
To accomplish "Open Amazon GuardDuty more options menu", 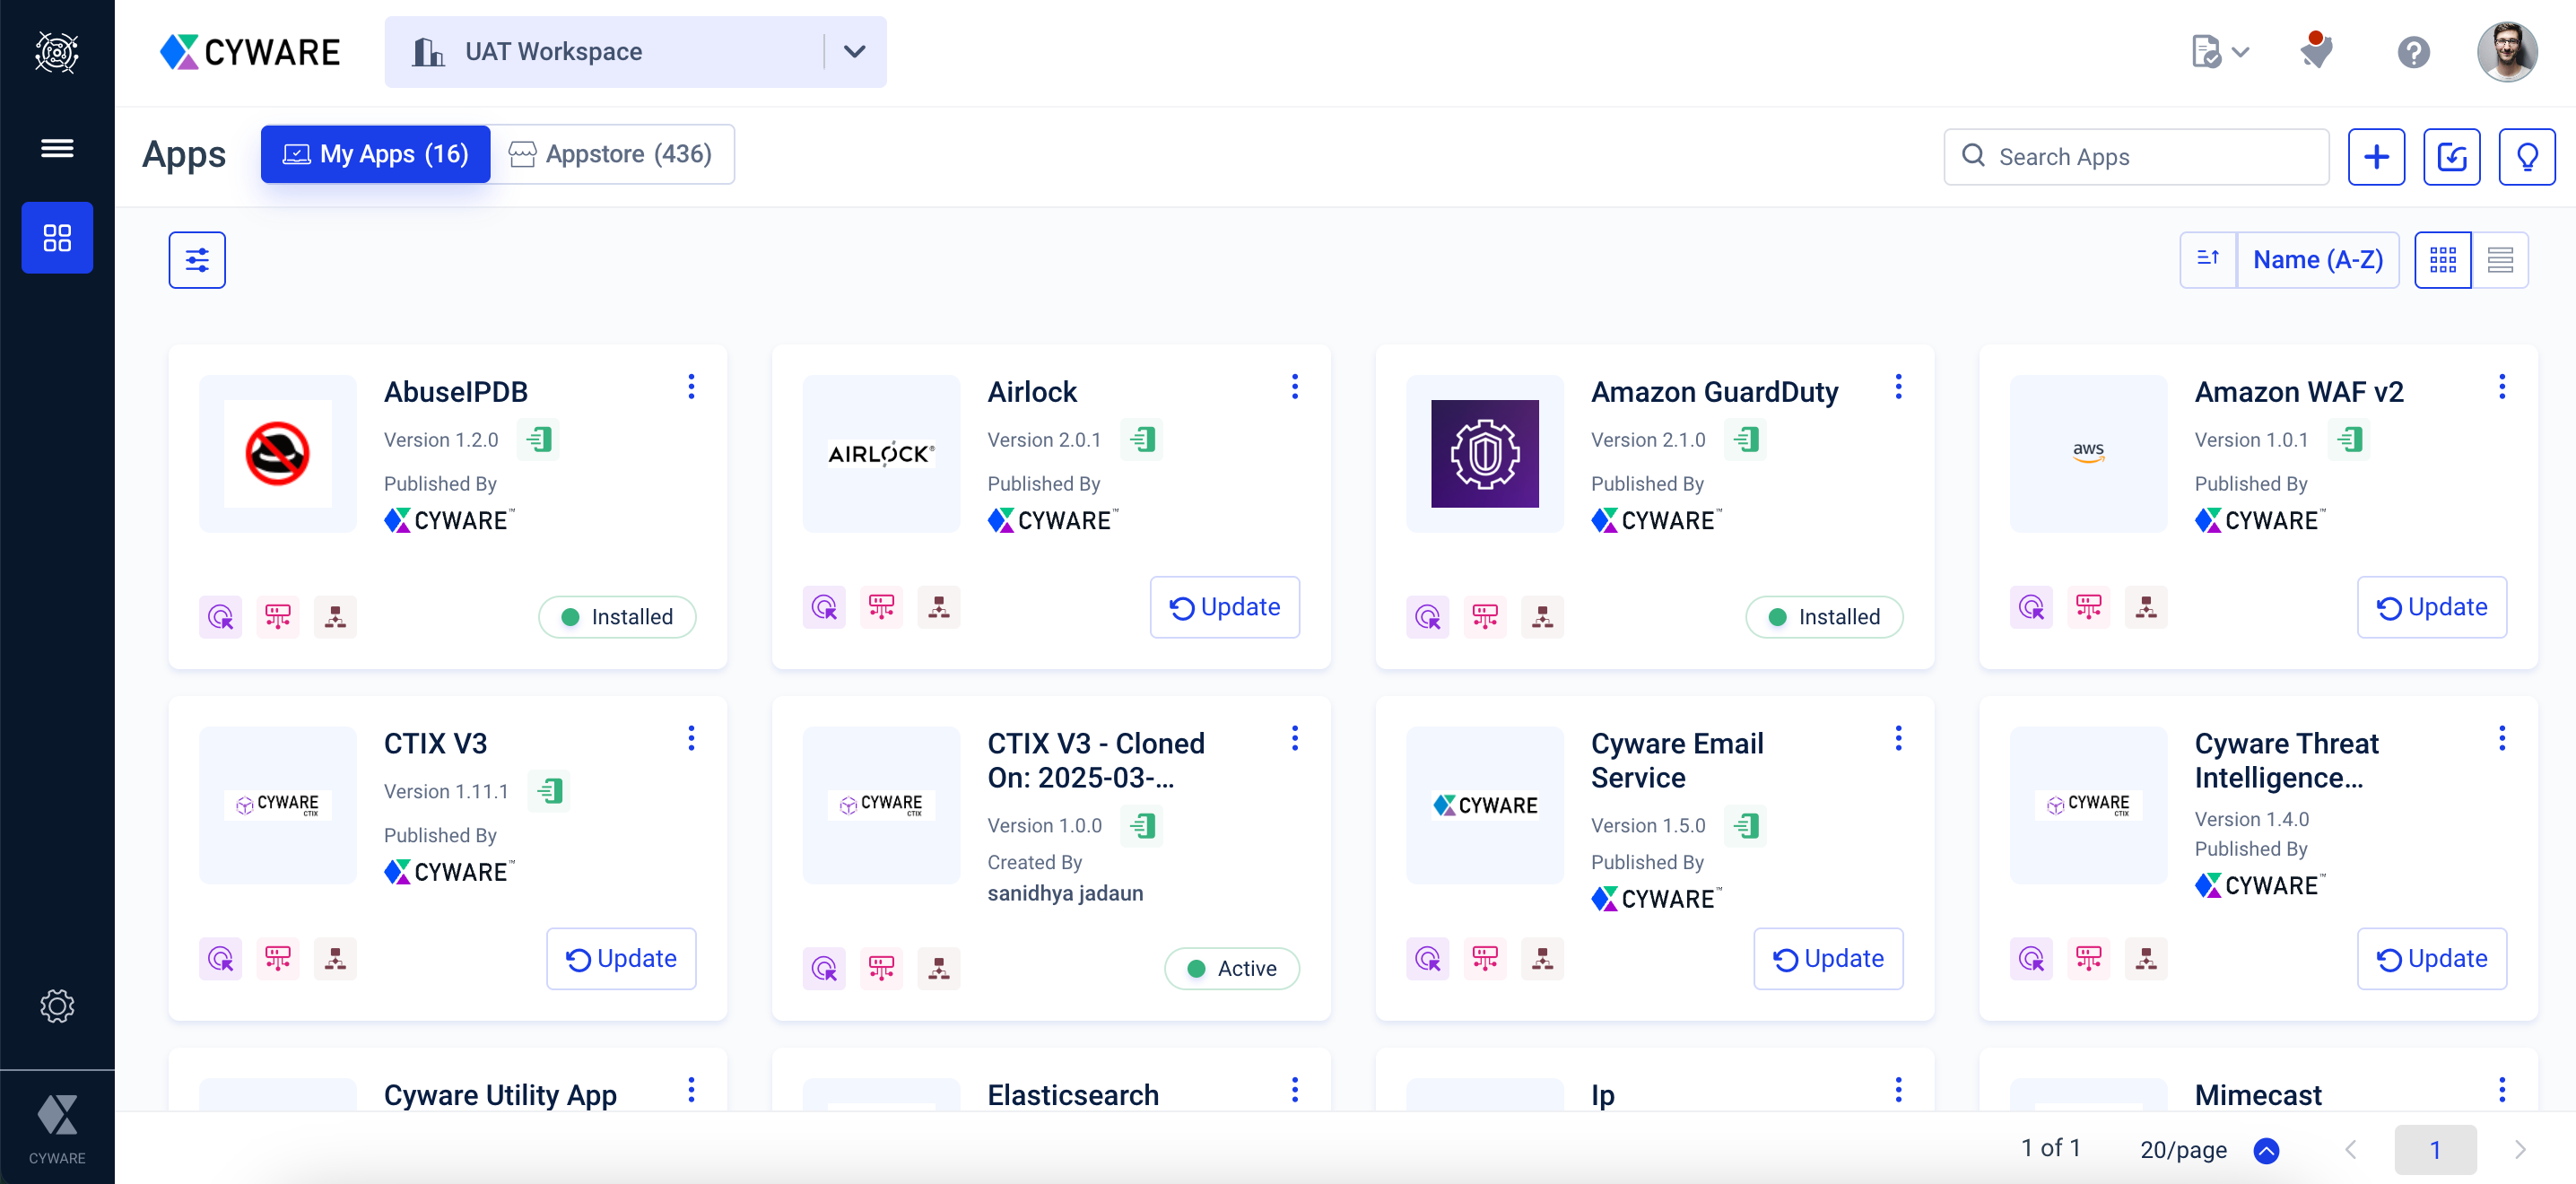I will click(x=1898, y=387).
